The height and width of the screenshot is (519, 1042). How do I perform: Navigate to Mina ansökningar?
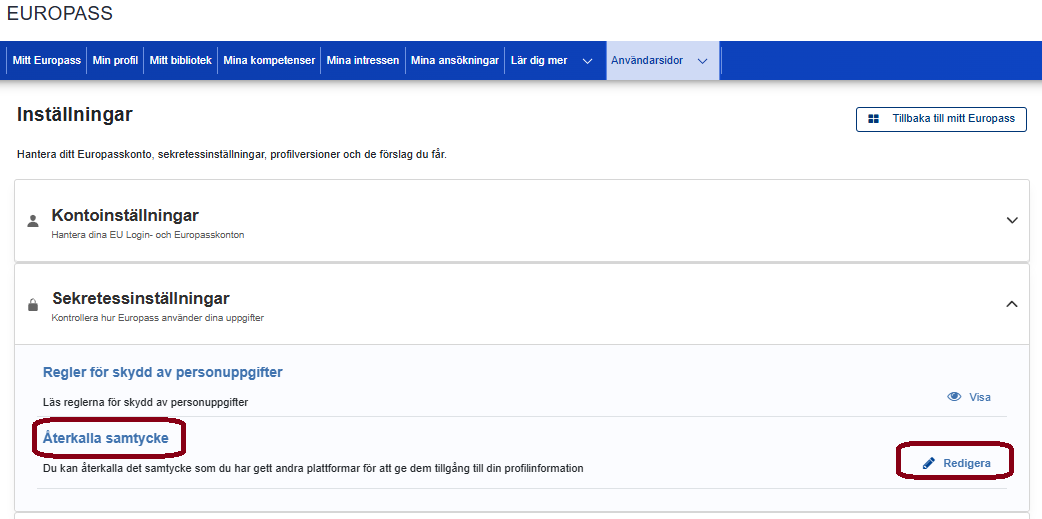(x=454, y=61)
